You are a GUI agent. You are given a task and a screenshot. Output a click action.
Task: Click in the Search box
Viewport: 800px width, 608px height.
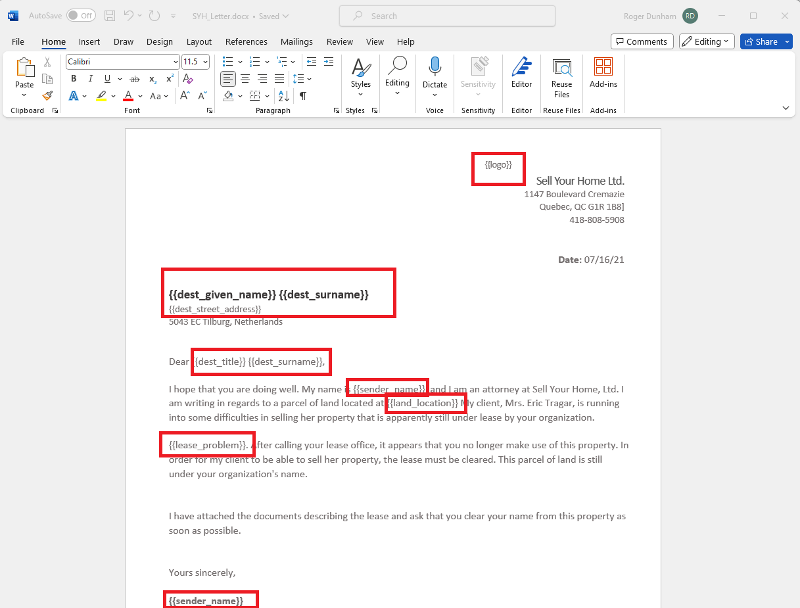(x=447, y=16)
